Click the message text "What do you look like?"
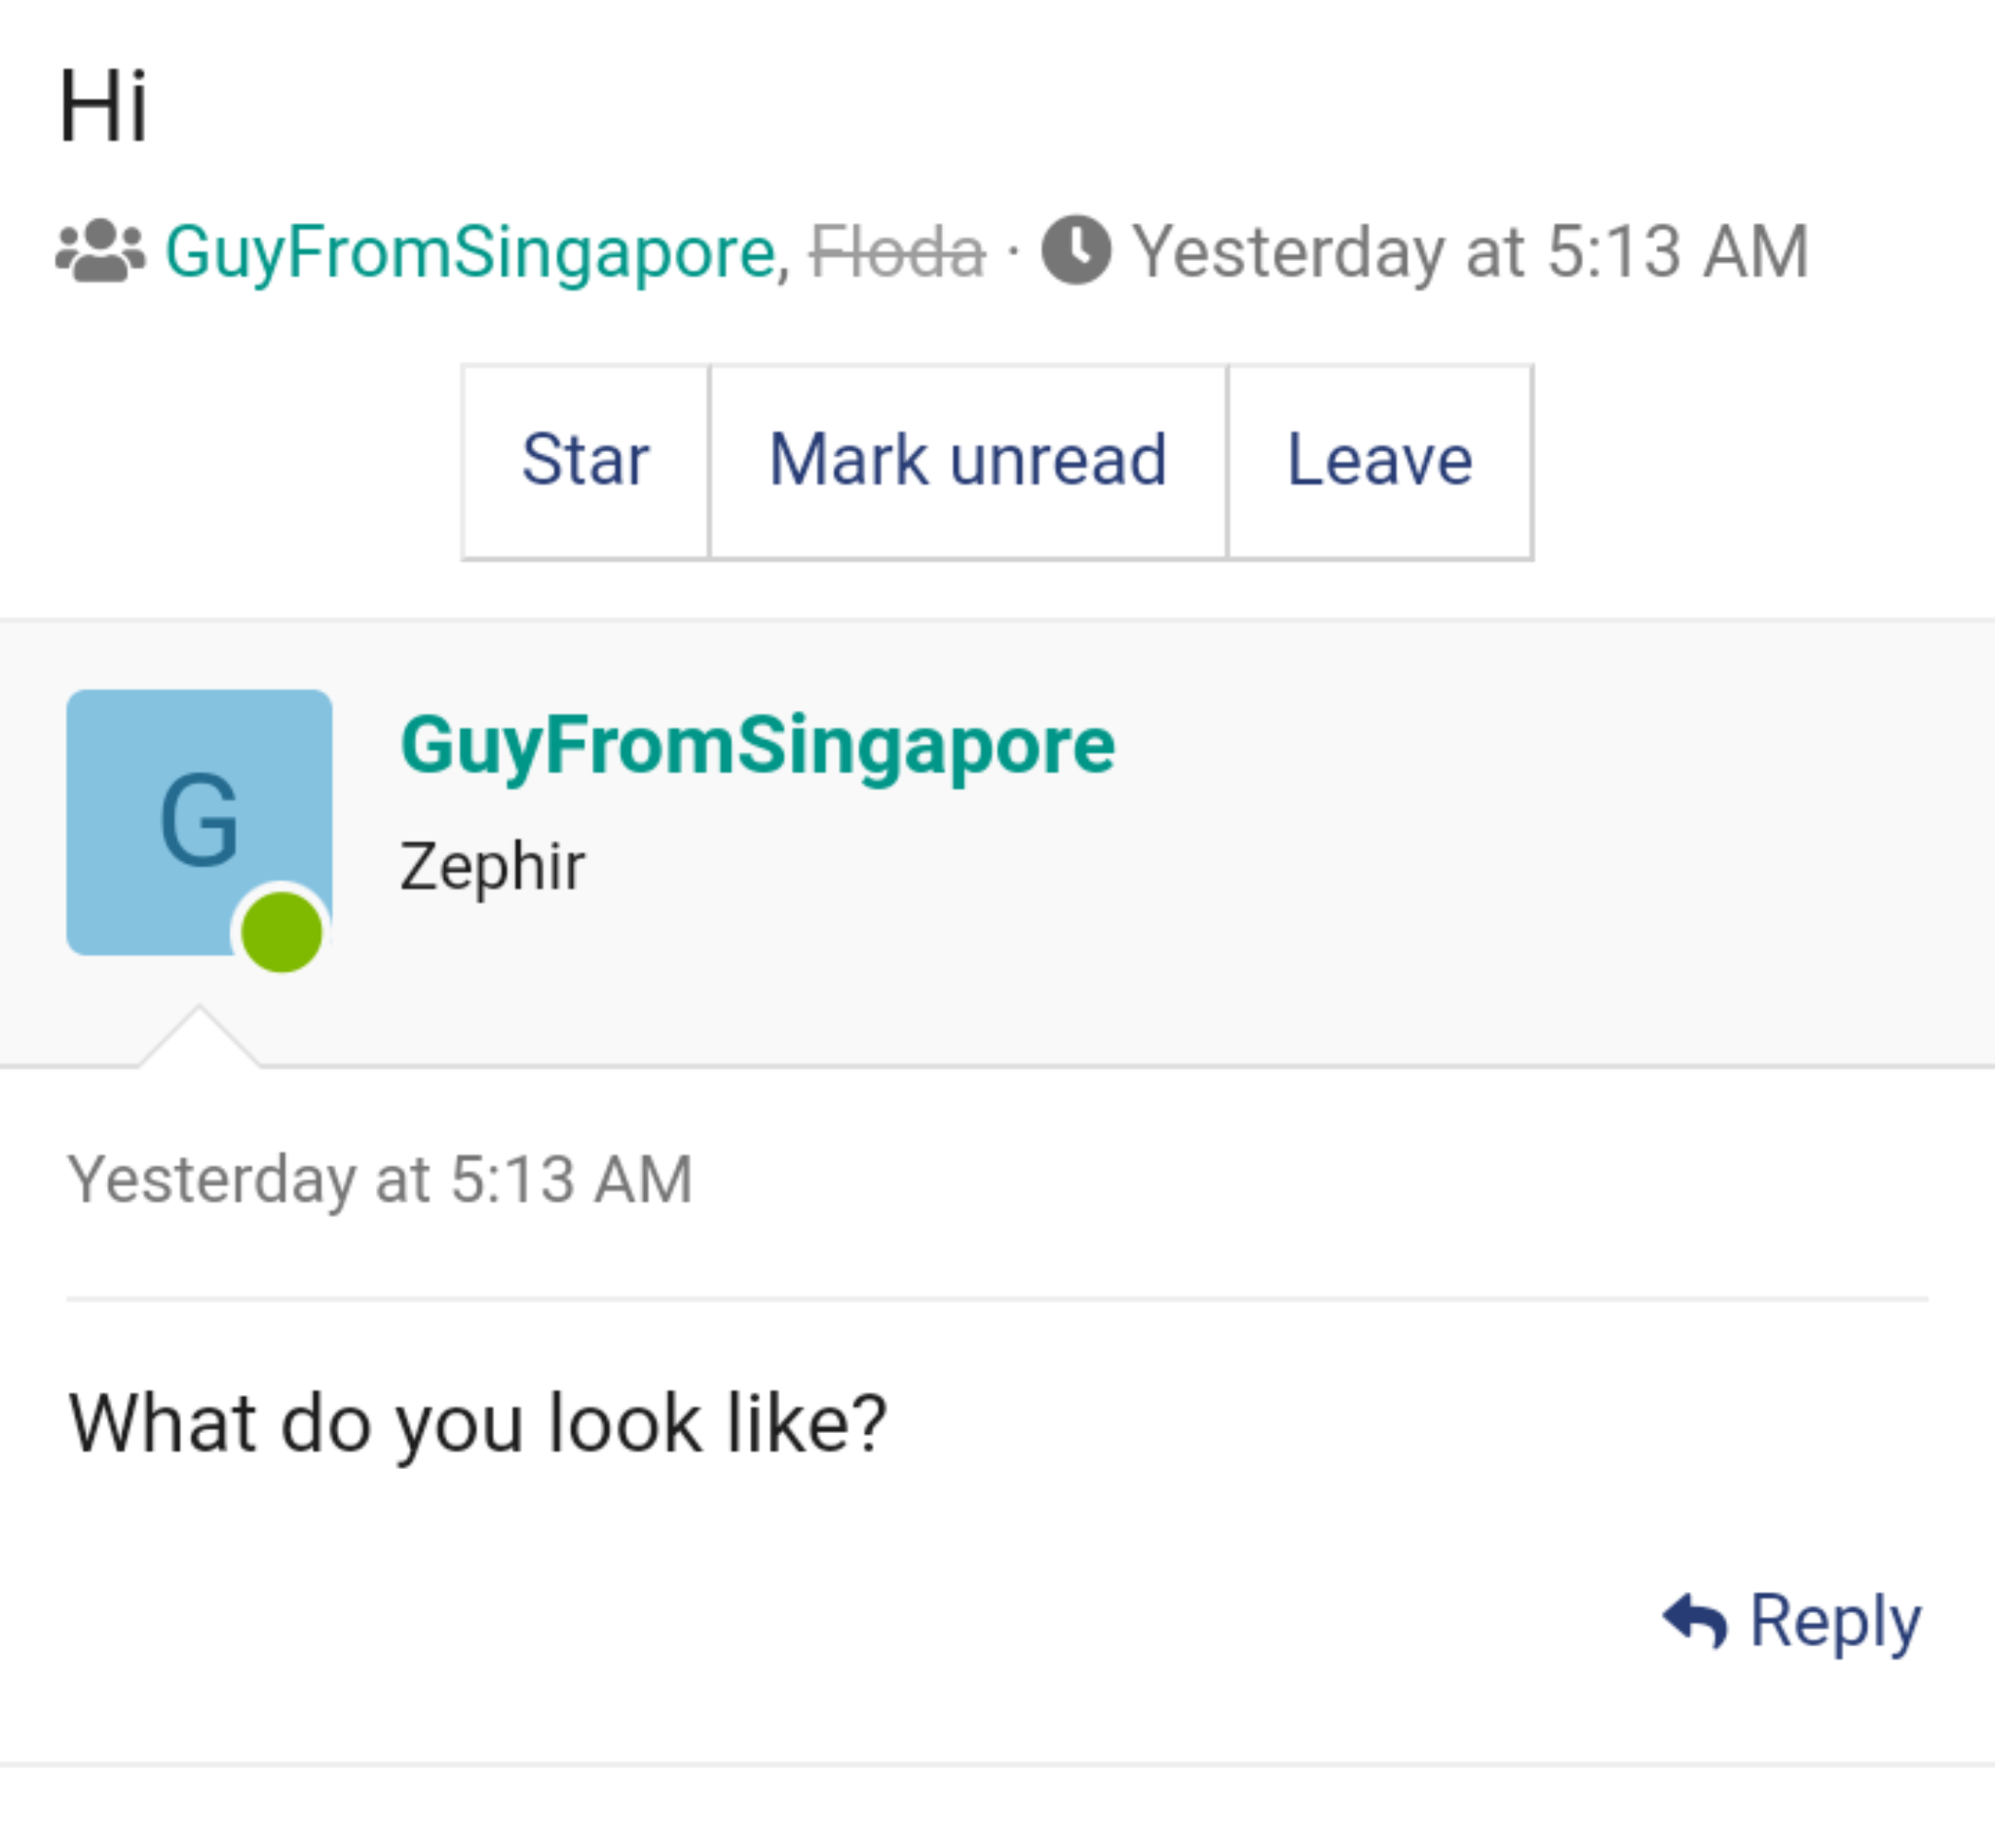The width and height of the screenshot is (1995, 1848). pyautogui.click(x=477, y=1423)
